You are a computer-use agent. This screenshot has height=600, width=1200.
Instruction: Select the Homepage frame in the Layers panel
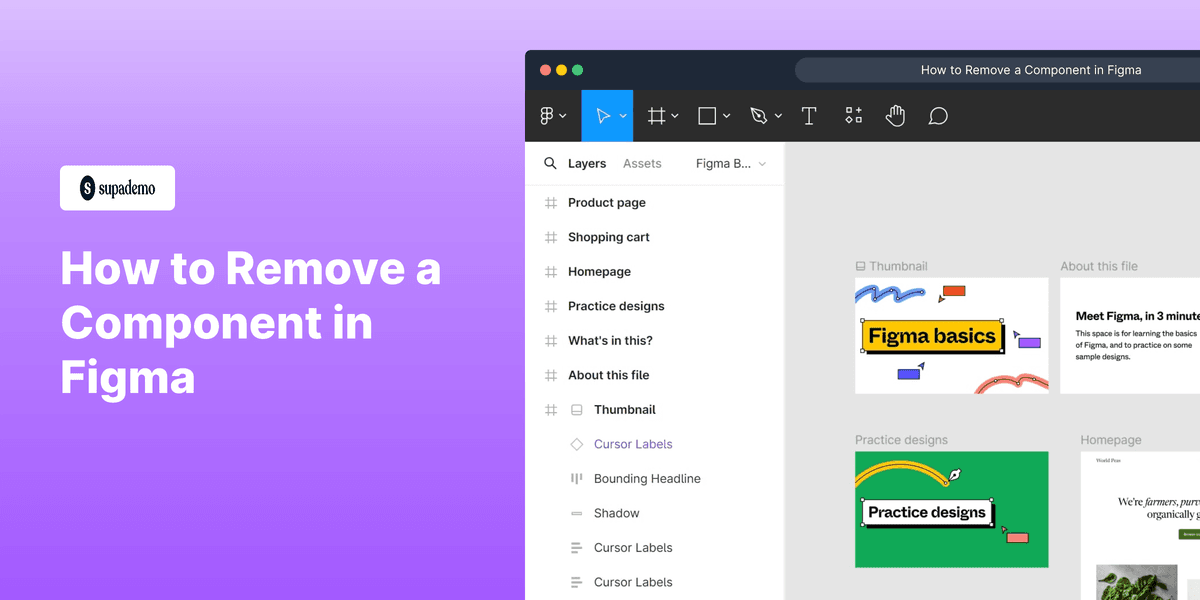click(x=599, y=271)
